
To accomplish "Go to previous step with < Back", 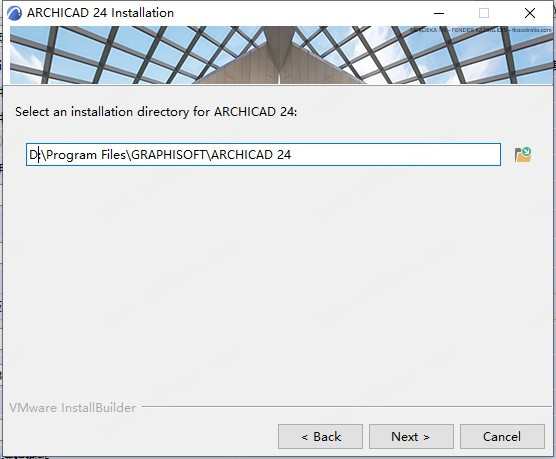I will tap(320, 436).
